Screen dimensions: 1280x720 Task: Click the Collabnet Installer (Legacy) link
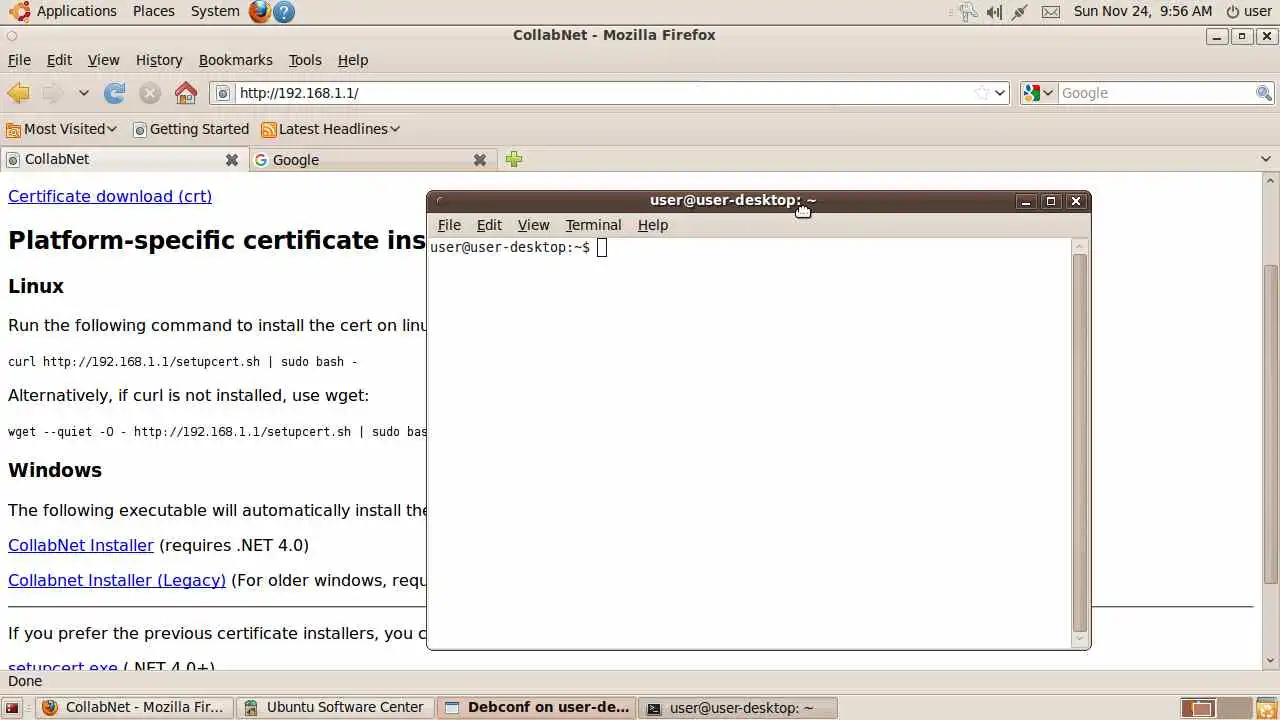117,580
